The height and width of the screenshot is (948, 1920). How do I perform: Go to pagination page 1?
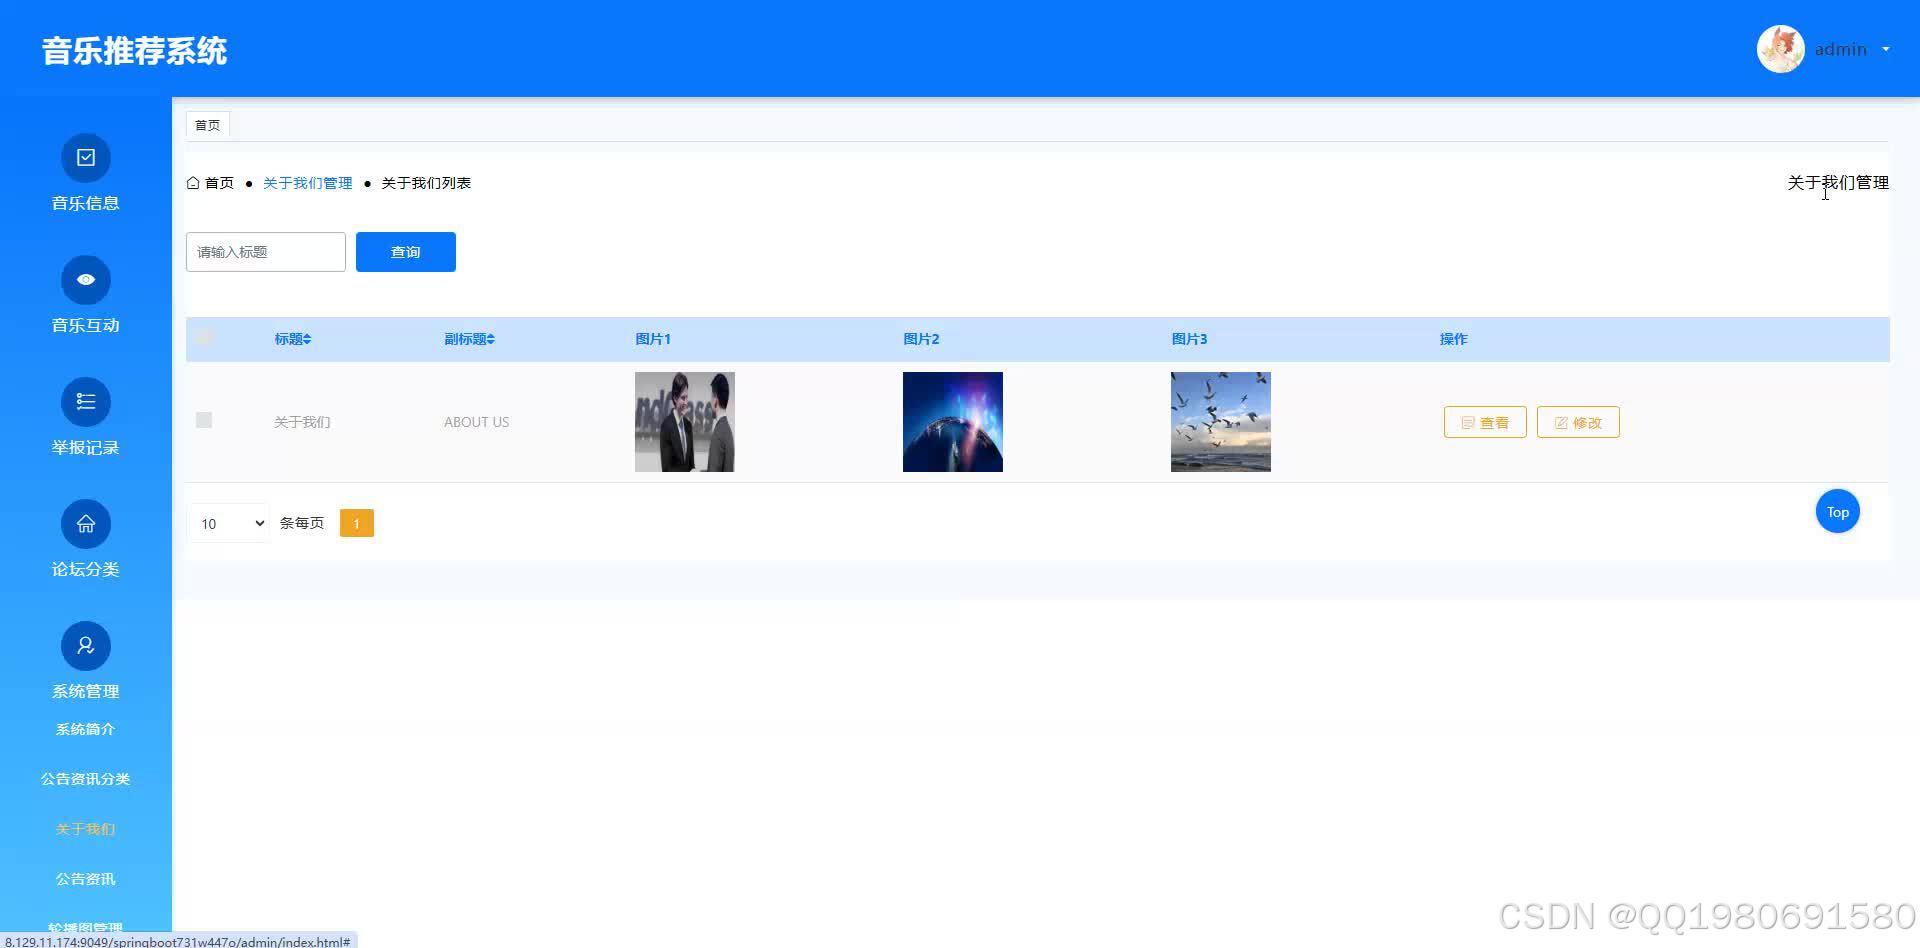(357, 523)
